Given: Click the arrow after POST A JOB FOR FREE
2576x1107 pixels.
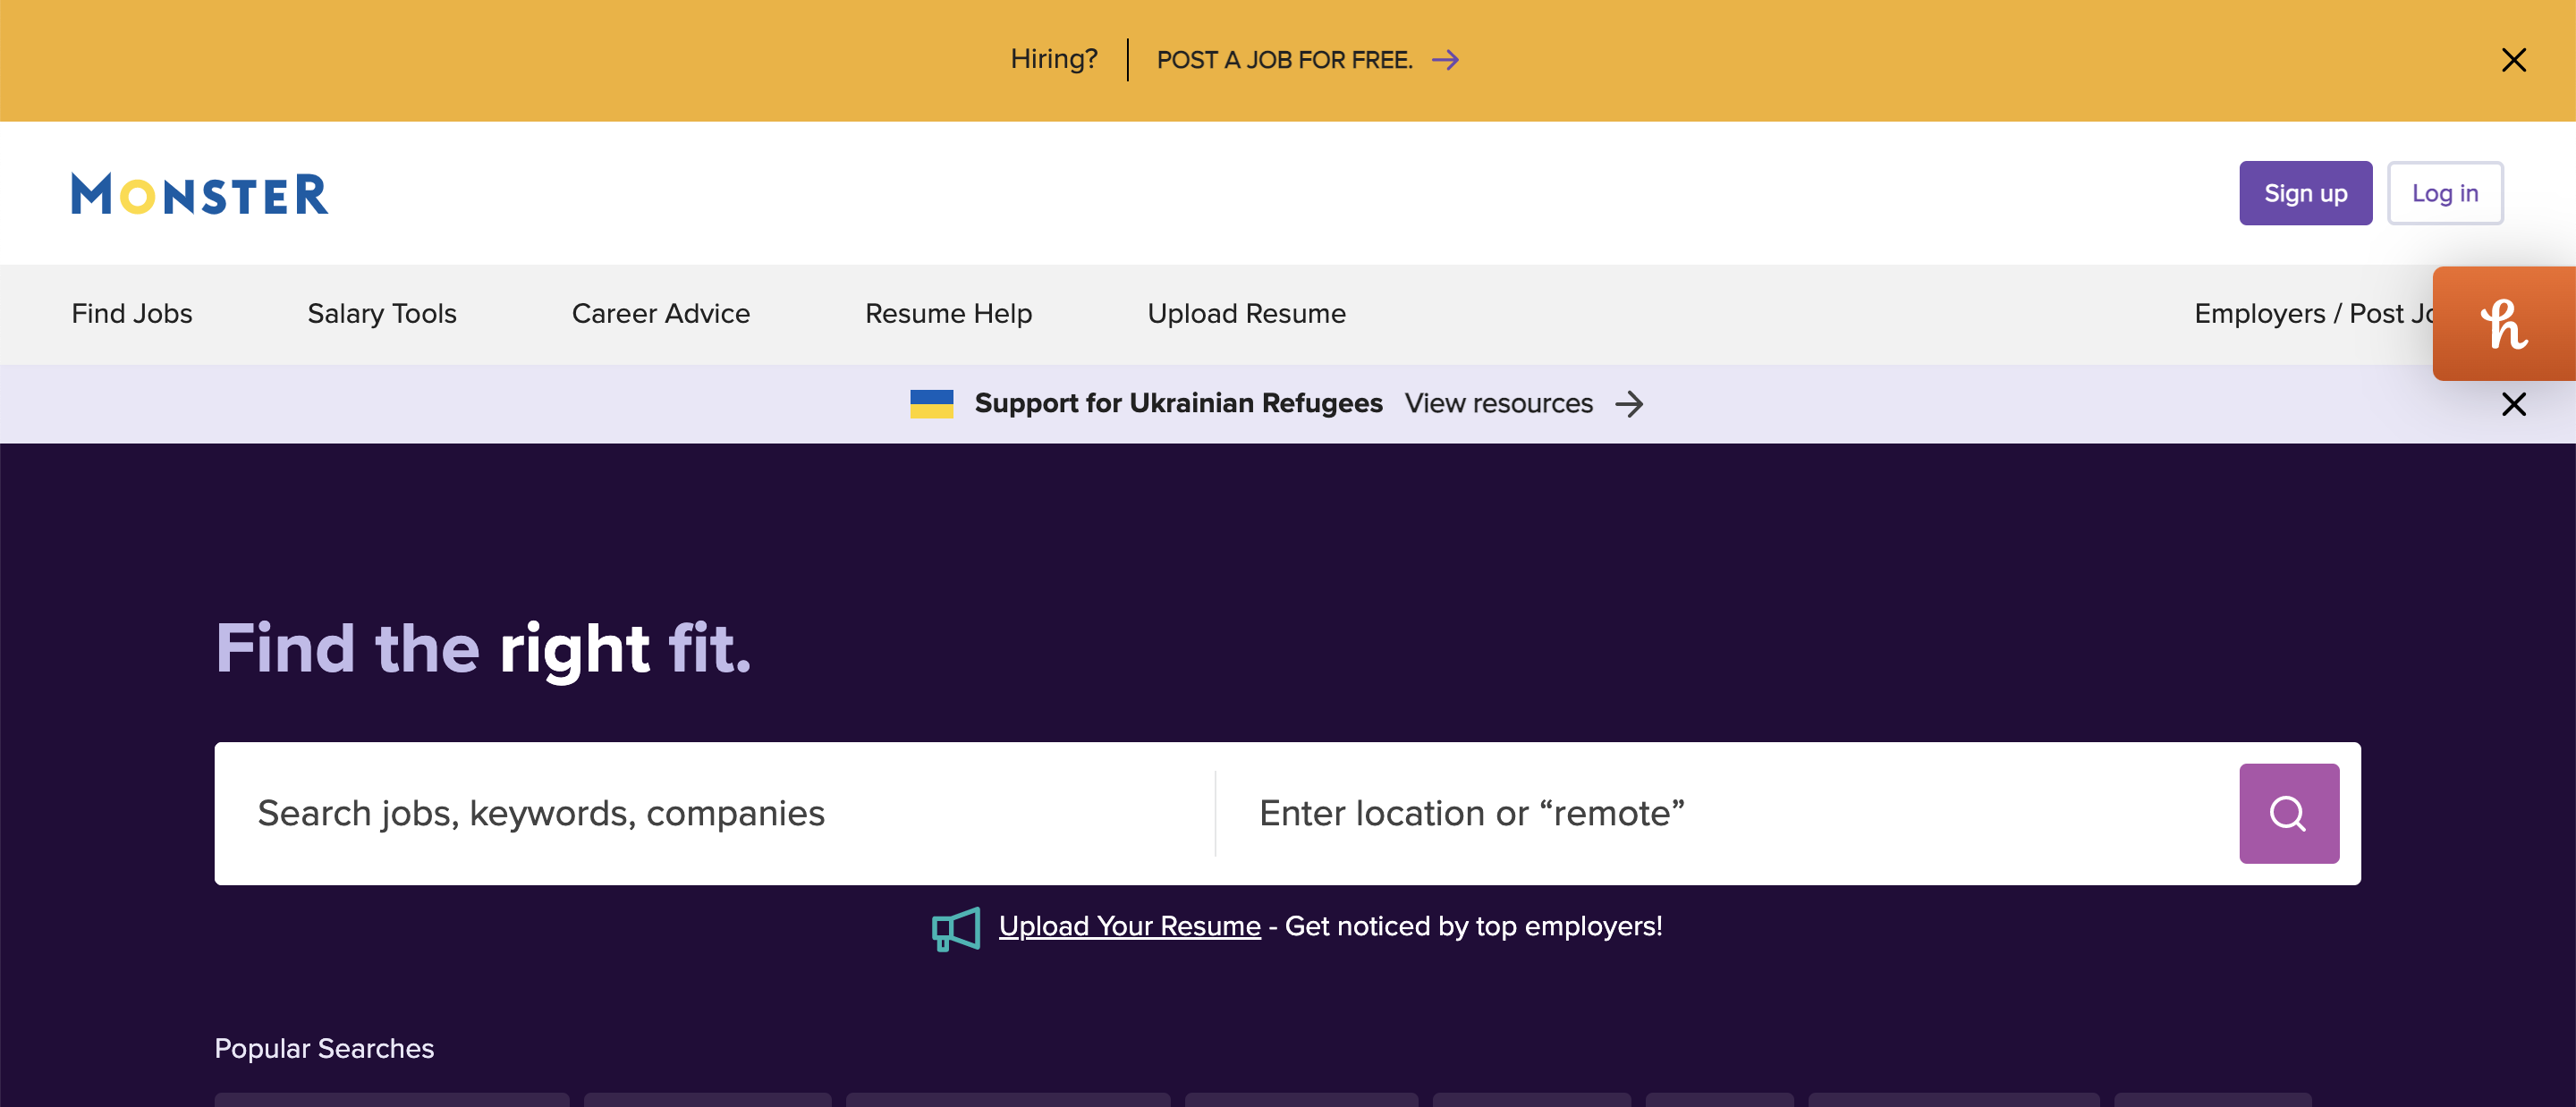Looking at the screenshot, I should click(x=1445, y=60).
